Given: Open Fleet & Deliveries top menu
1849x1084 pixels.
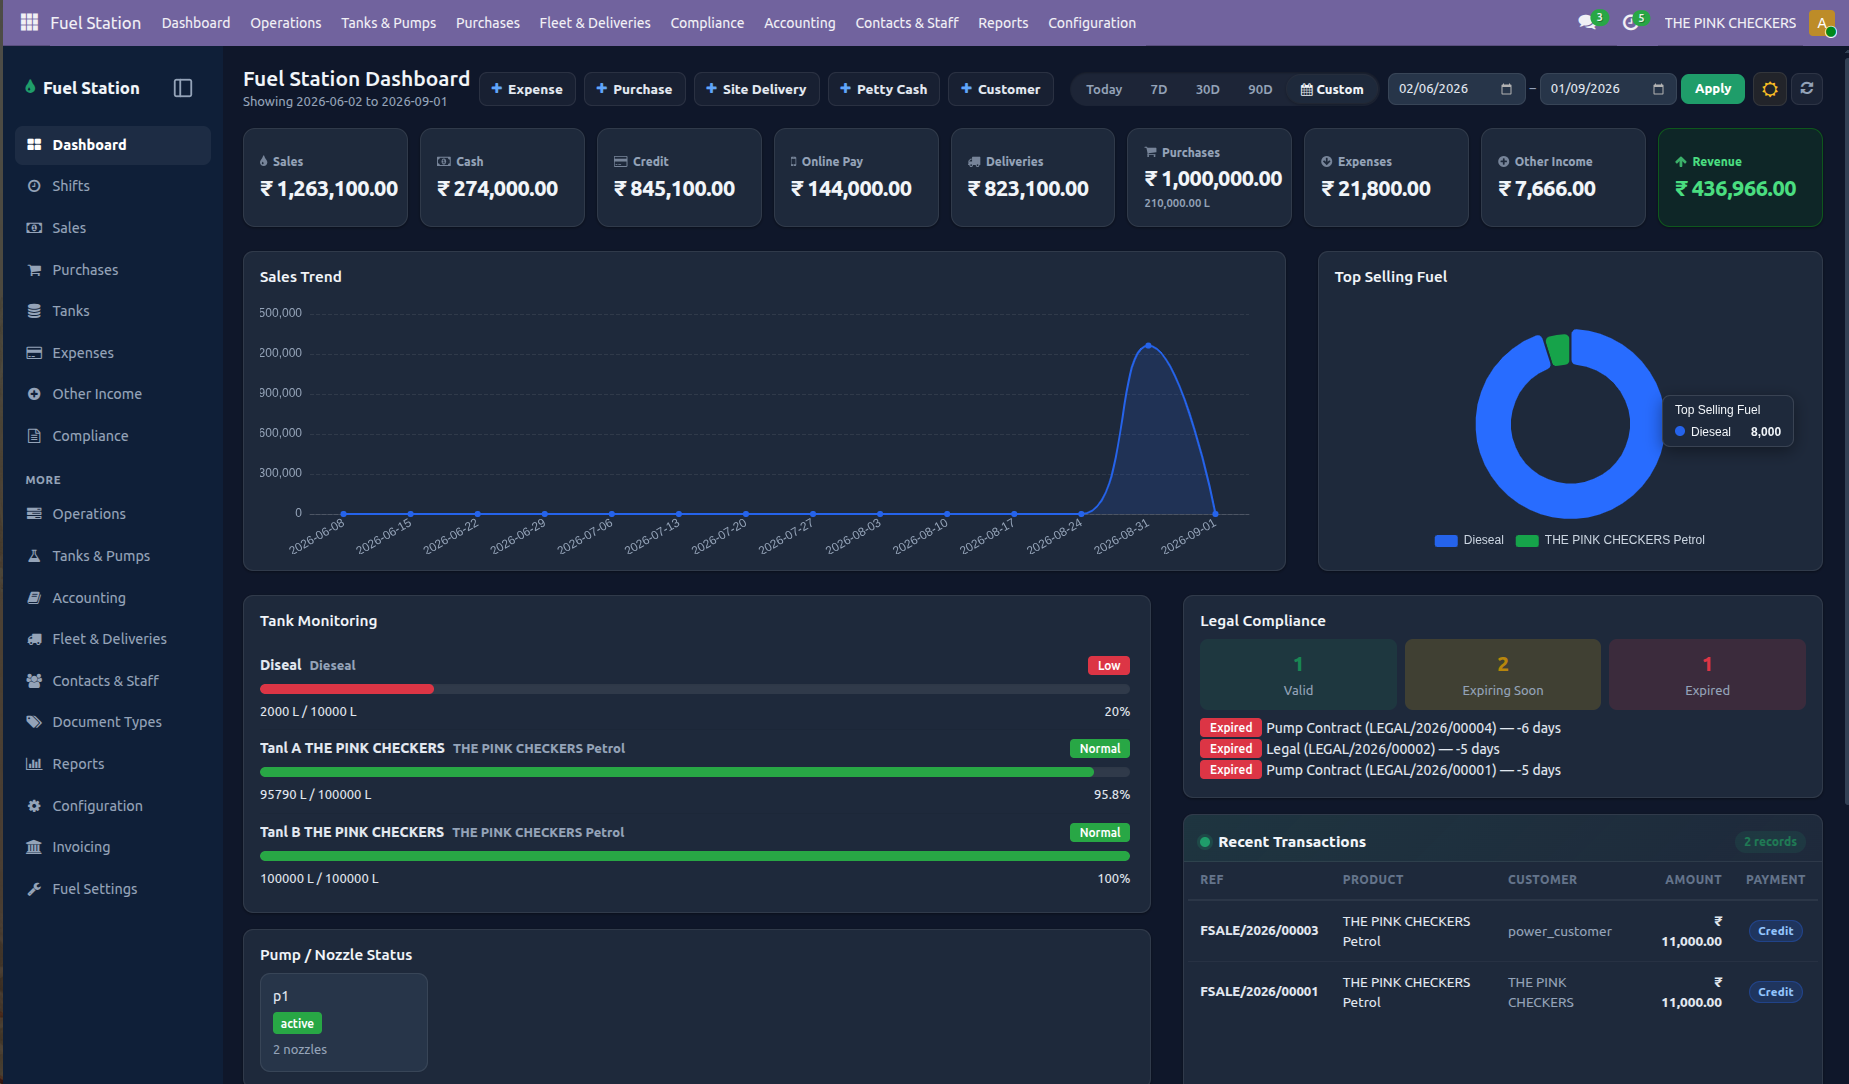Looking at the screenshot, I should click(595, 23).
